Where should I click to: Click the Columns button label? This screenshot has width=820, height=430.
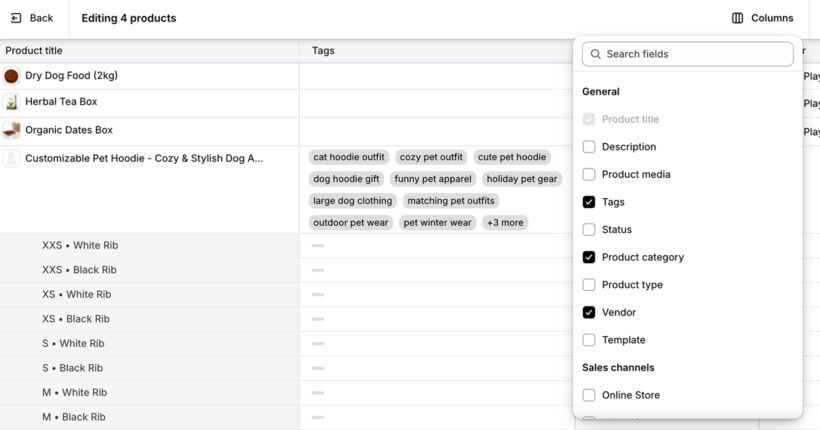coord(772,18)
